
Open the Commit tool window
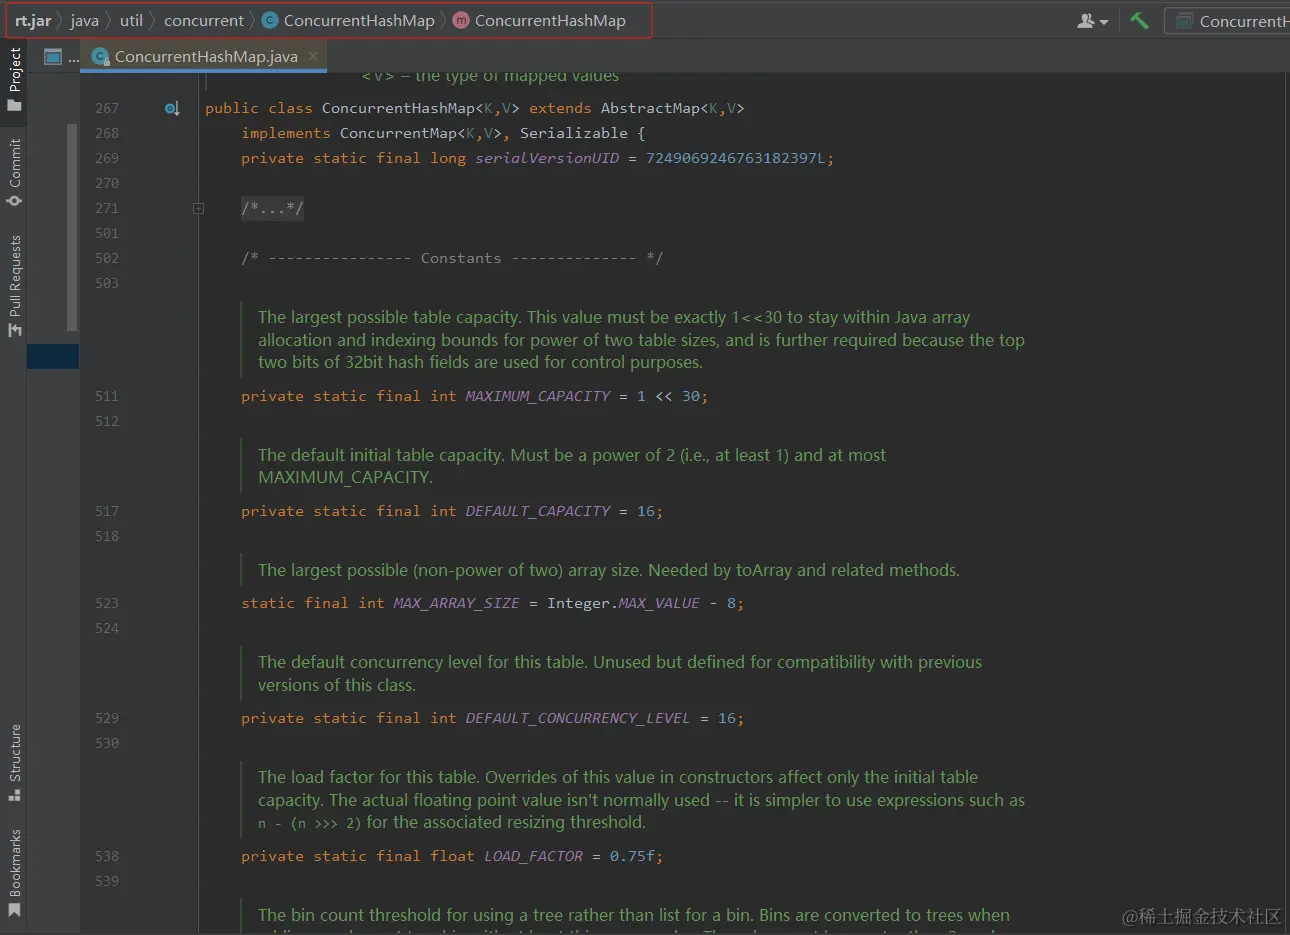tap(14, 172)
